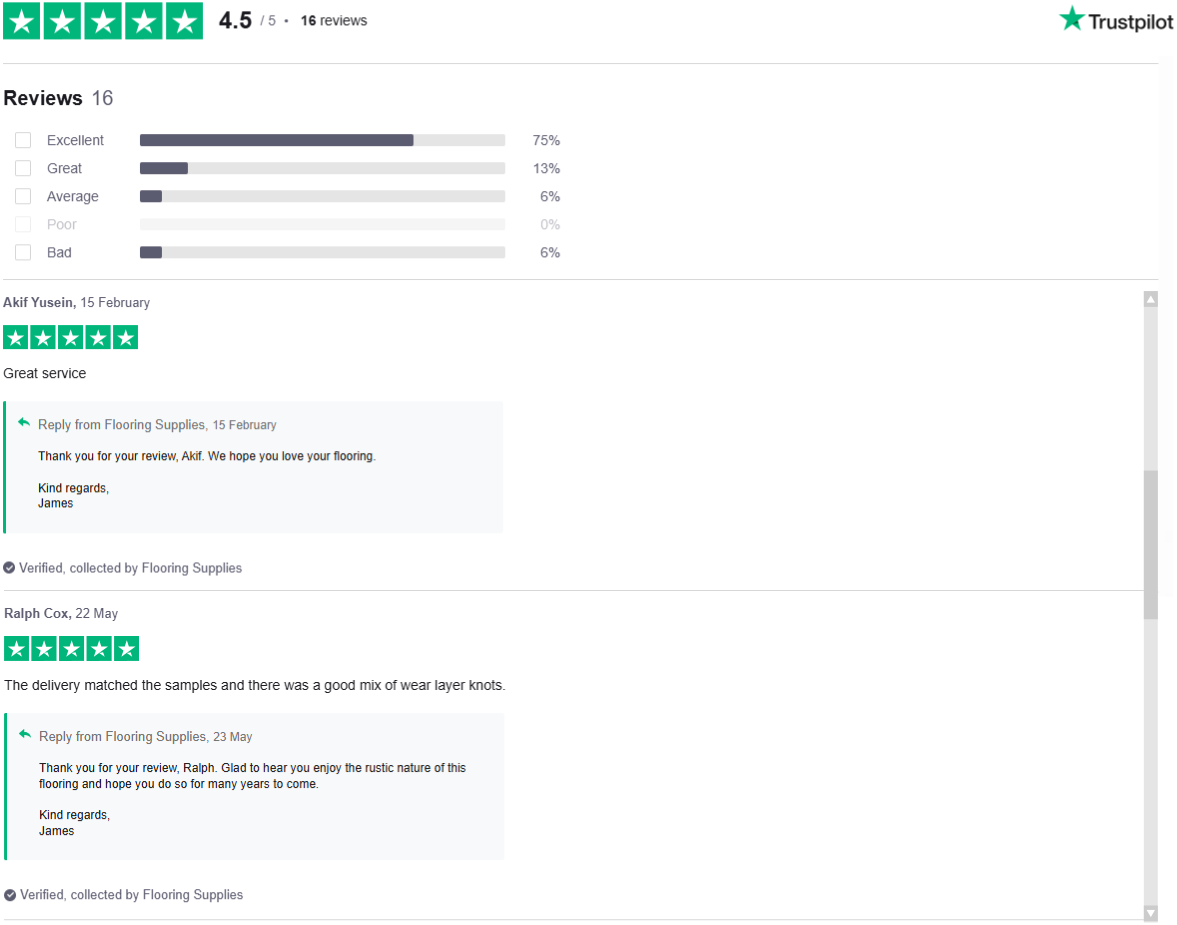The height and width of the screenshot is (925, 1177).
Task: Click reply arrow icon on 15 February reply
Action: coord(24,423)
